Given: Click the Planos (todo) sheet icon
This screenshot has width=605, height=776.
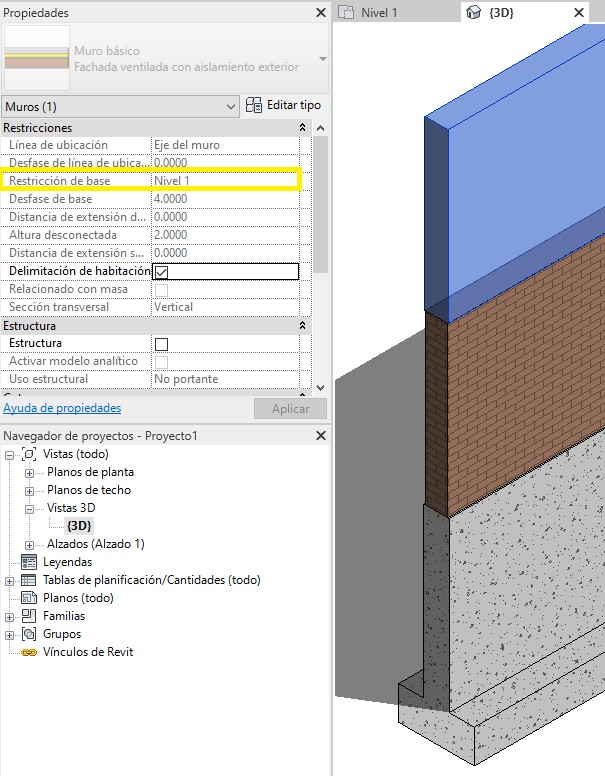Looking at the screenshot, I should click(x=29, y=598).
